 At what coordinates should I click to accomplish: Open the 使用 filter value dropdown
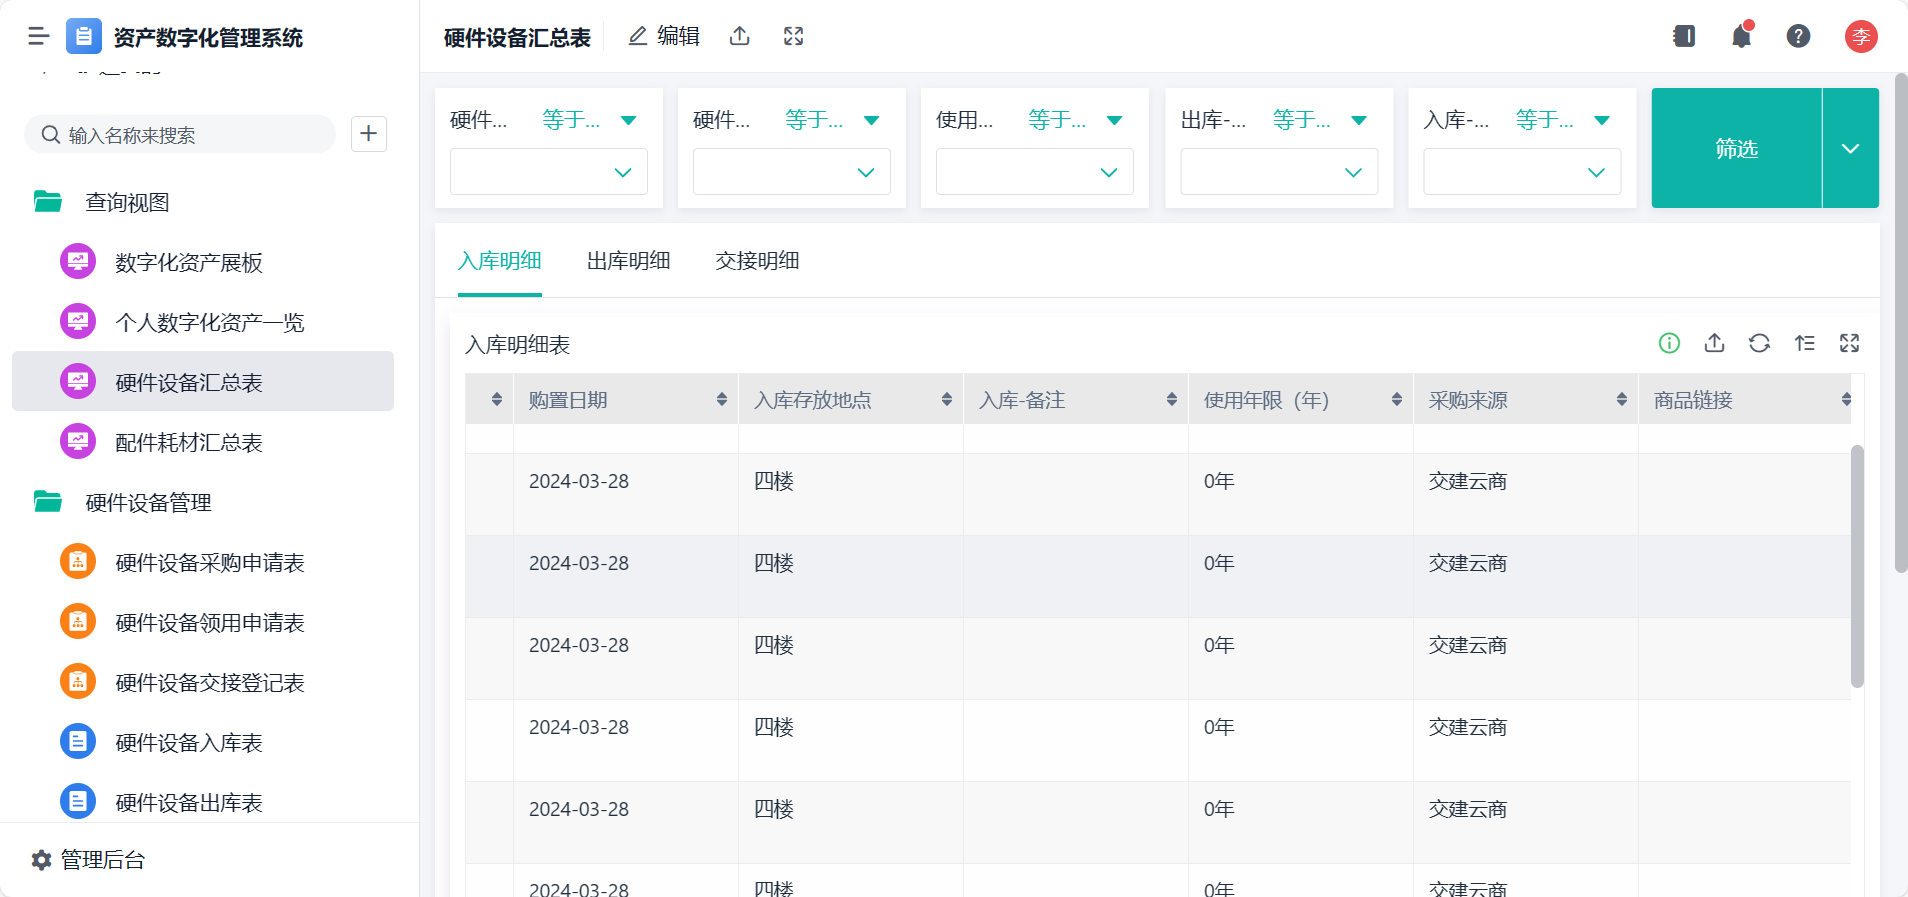click(1034, 172)
